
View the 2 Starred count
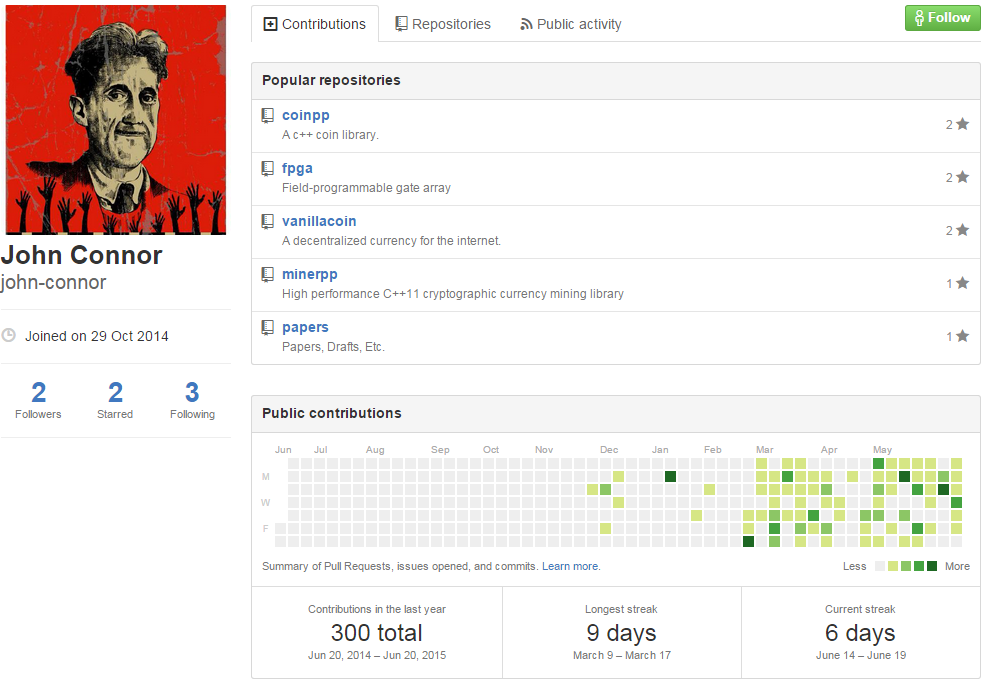[115, 400]
